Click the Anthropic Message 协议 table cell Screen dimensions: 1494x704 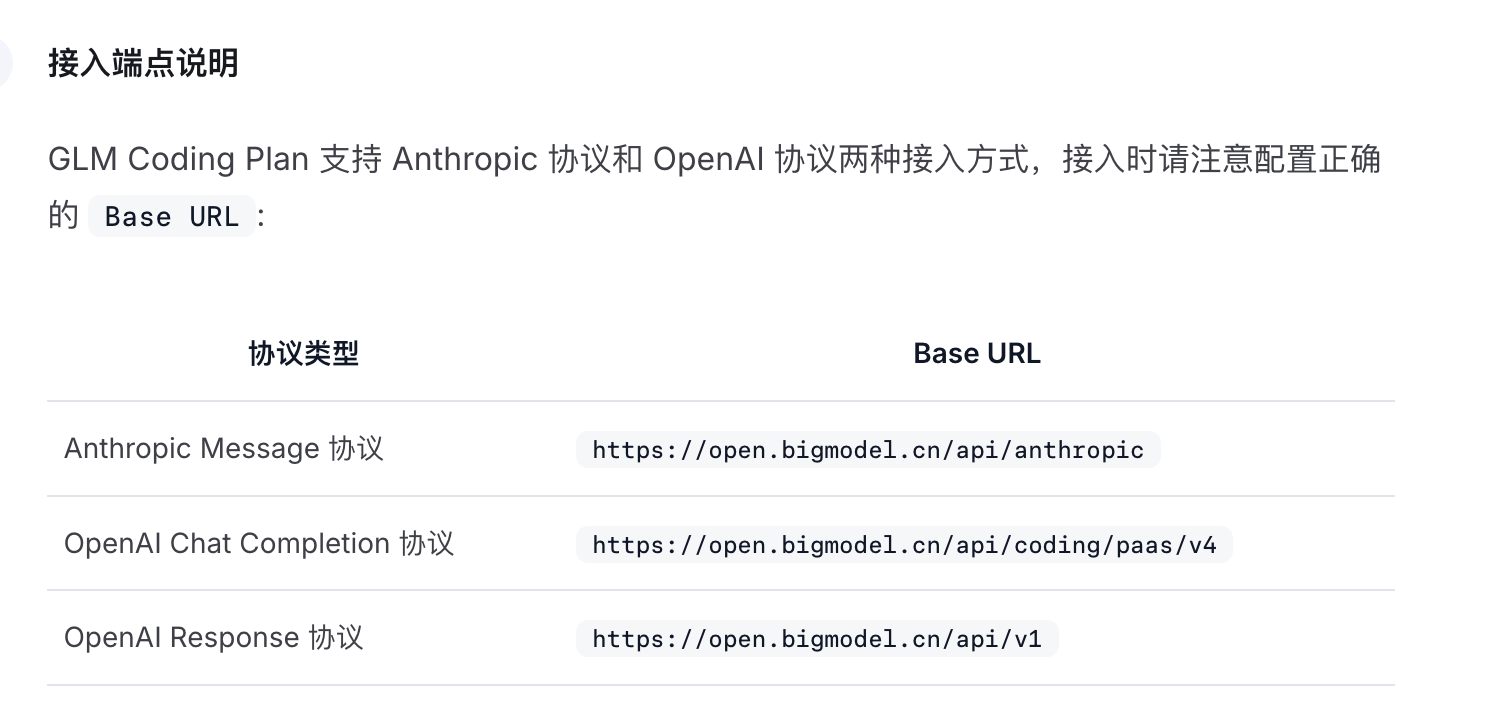click(224, 448)
